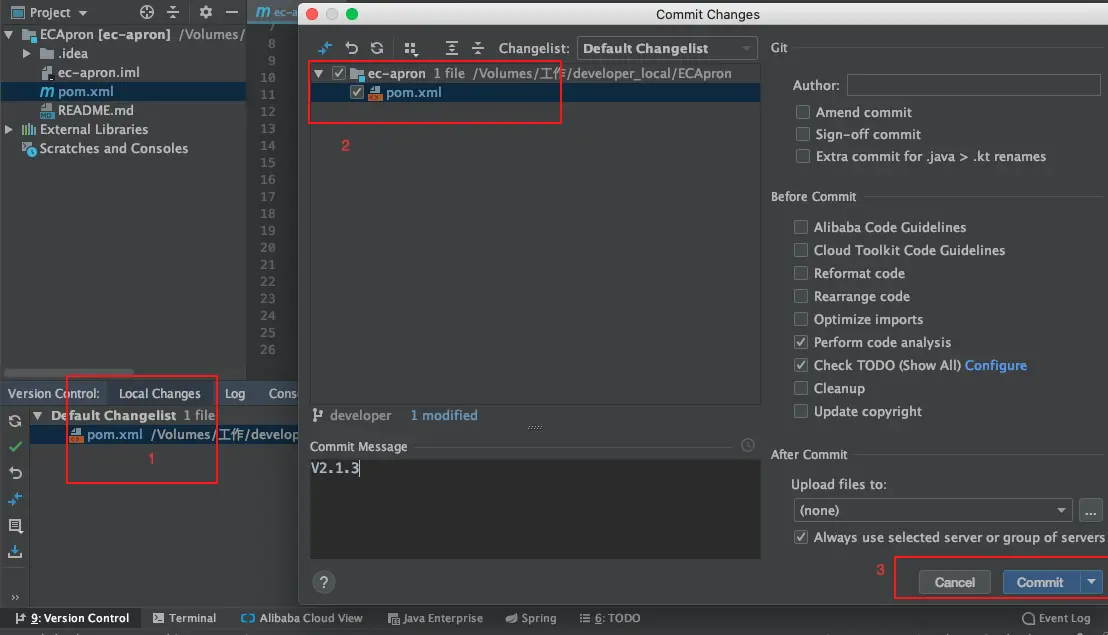Click the Commit Message text area
This screenshot has width=1108, height=635.
click(535, 509)
